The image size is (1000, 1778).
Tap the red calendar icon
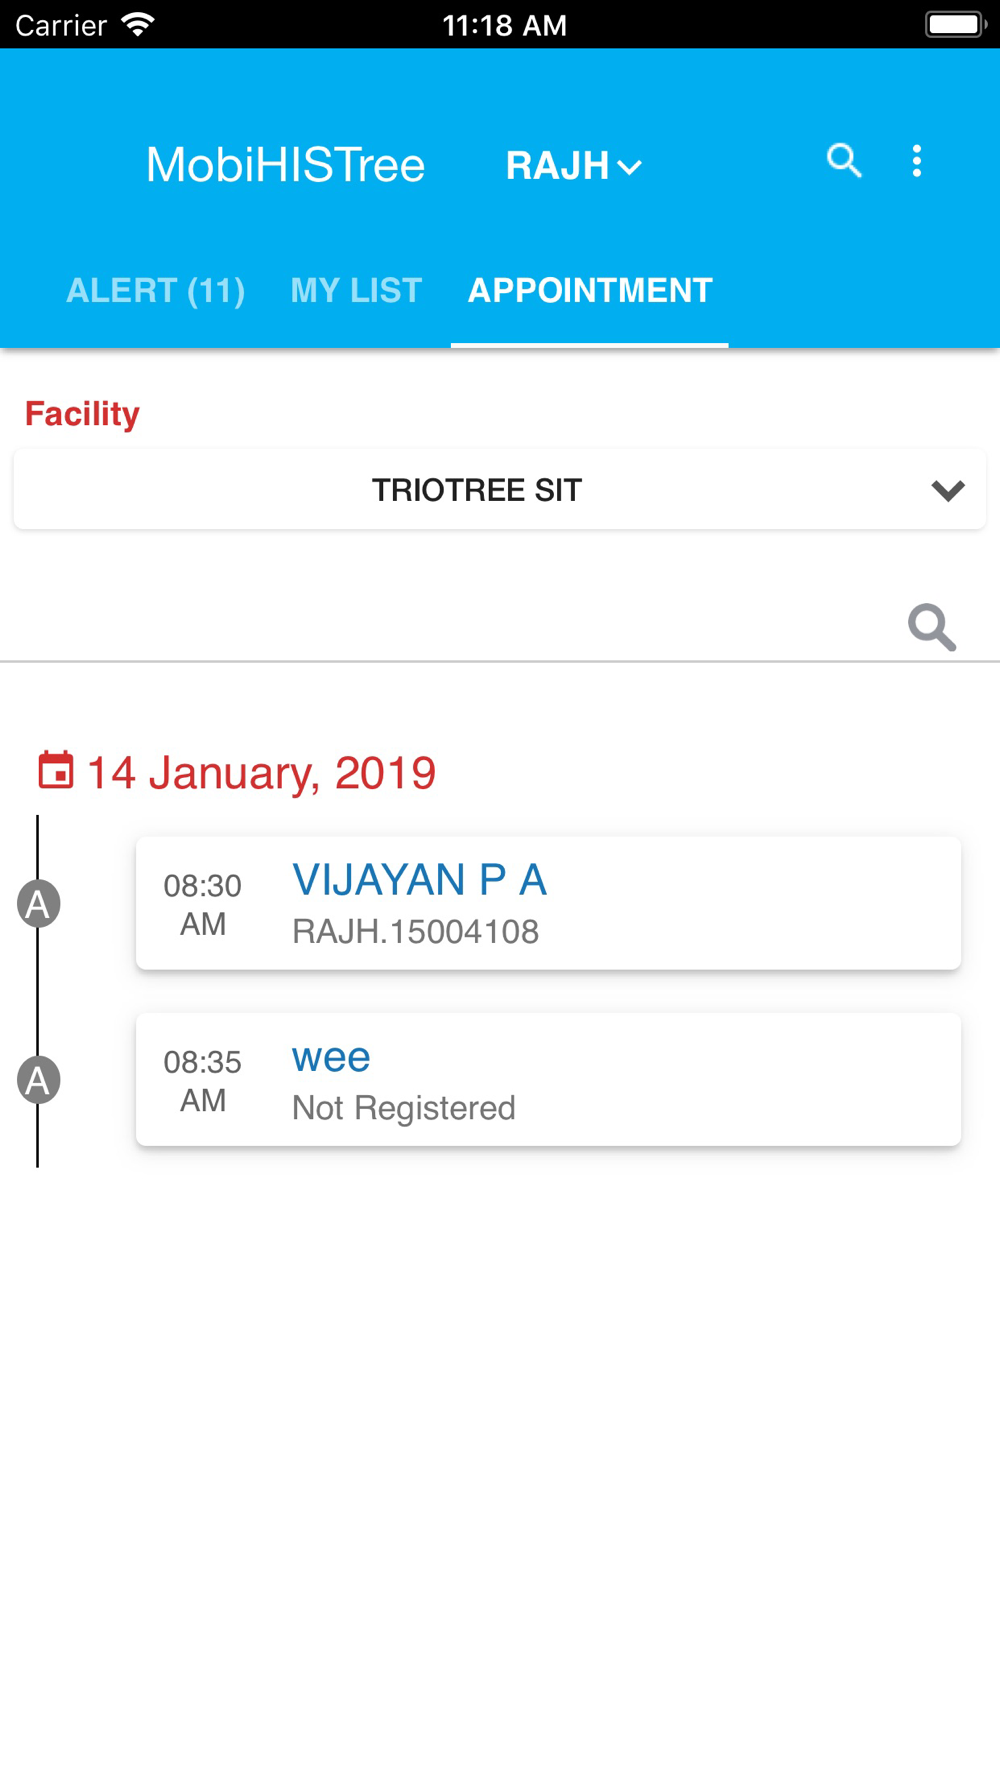[x=56, y=771]
